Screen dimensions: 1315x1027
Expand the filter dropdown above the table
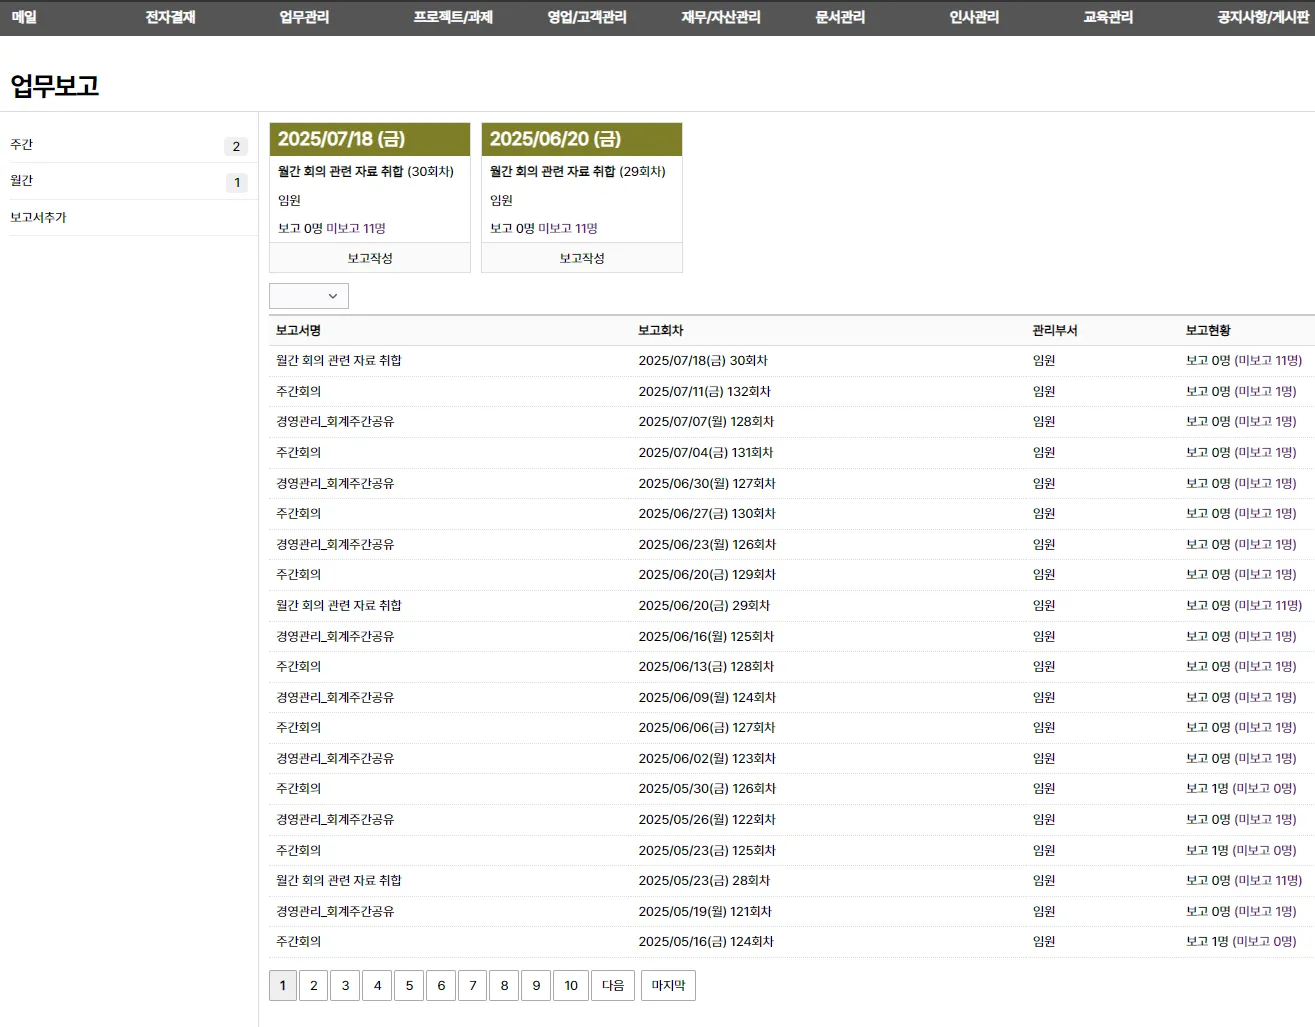click(x=309, y=296)
